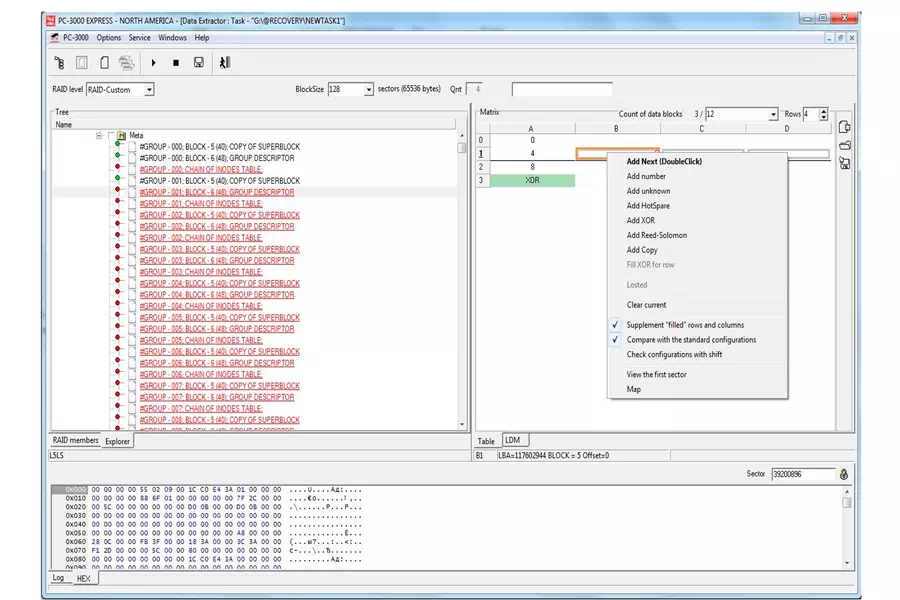900x600 pixels.
Task: Click the Sector number input field
Action: [x=804, y=474]
